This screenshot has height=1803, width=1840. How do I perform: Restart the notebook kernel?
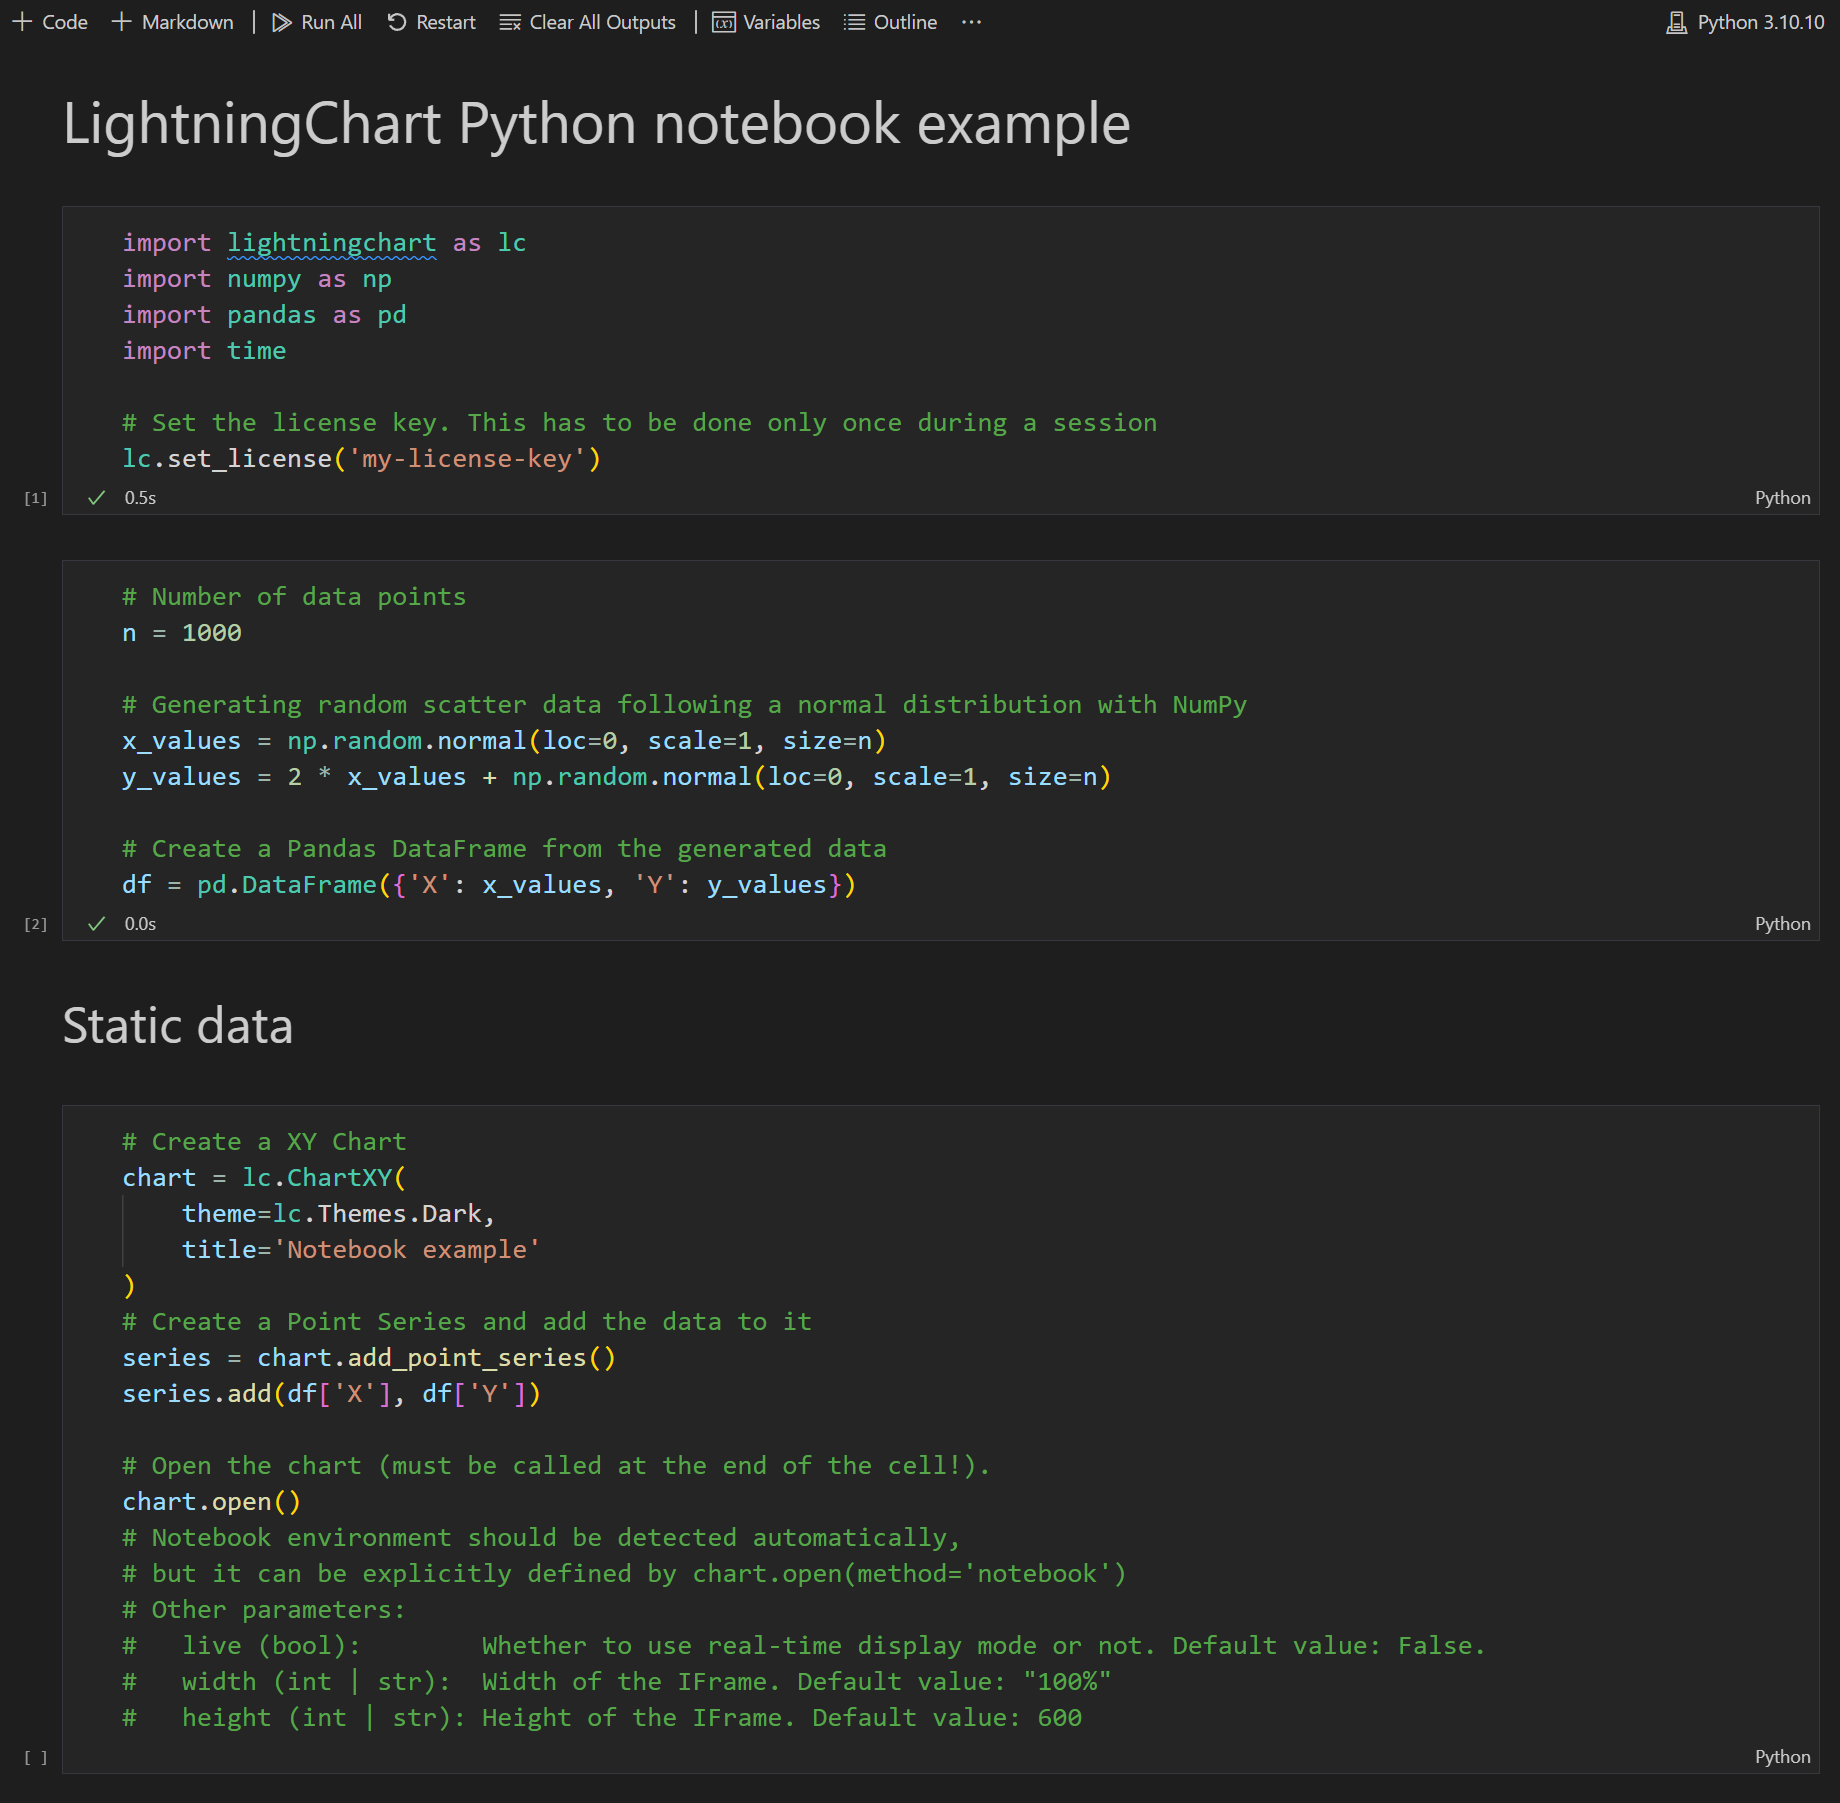pos(431,22)
